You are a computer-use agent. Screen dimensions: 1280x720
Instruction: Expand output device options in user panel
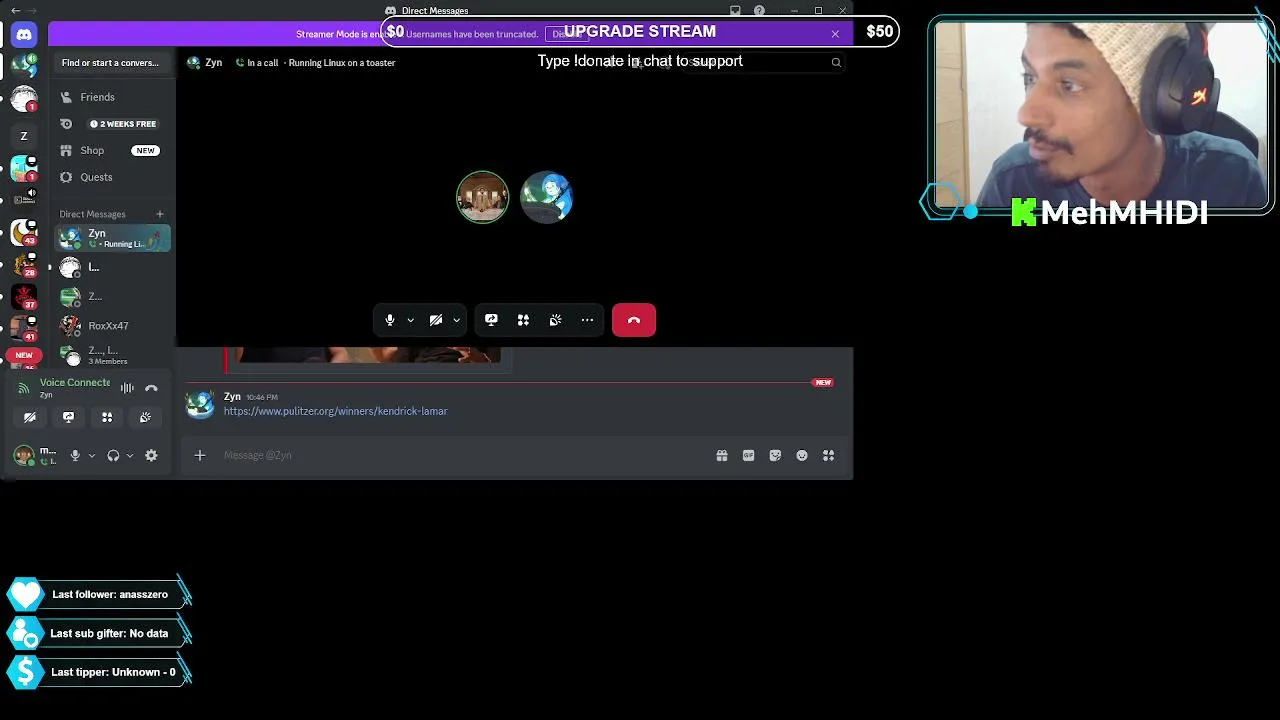129,455
